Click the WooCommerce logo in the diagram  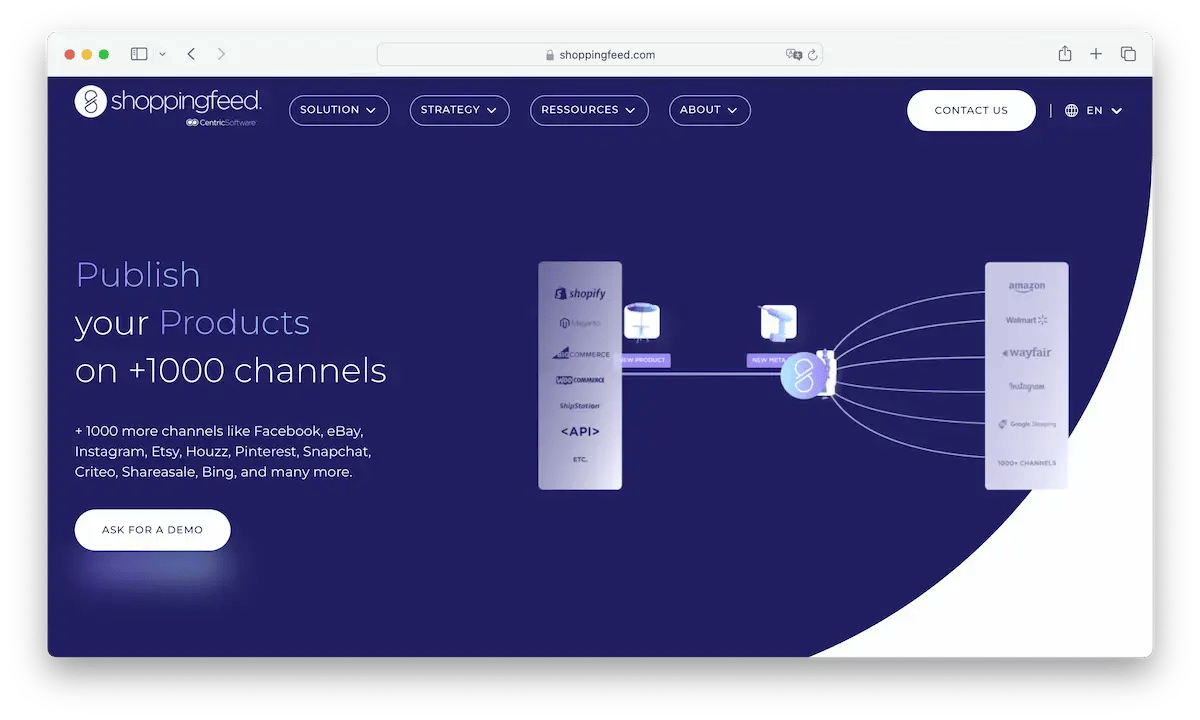click(x=580, y=380)
